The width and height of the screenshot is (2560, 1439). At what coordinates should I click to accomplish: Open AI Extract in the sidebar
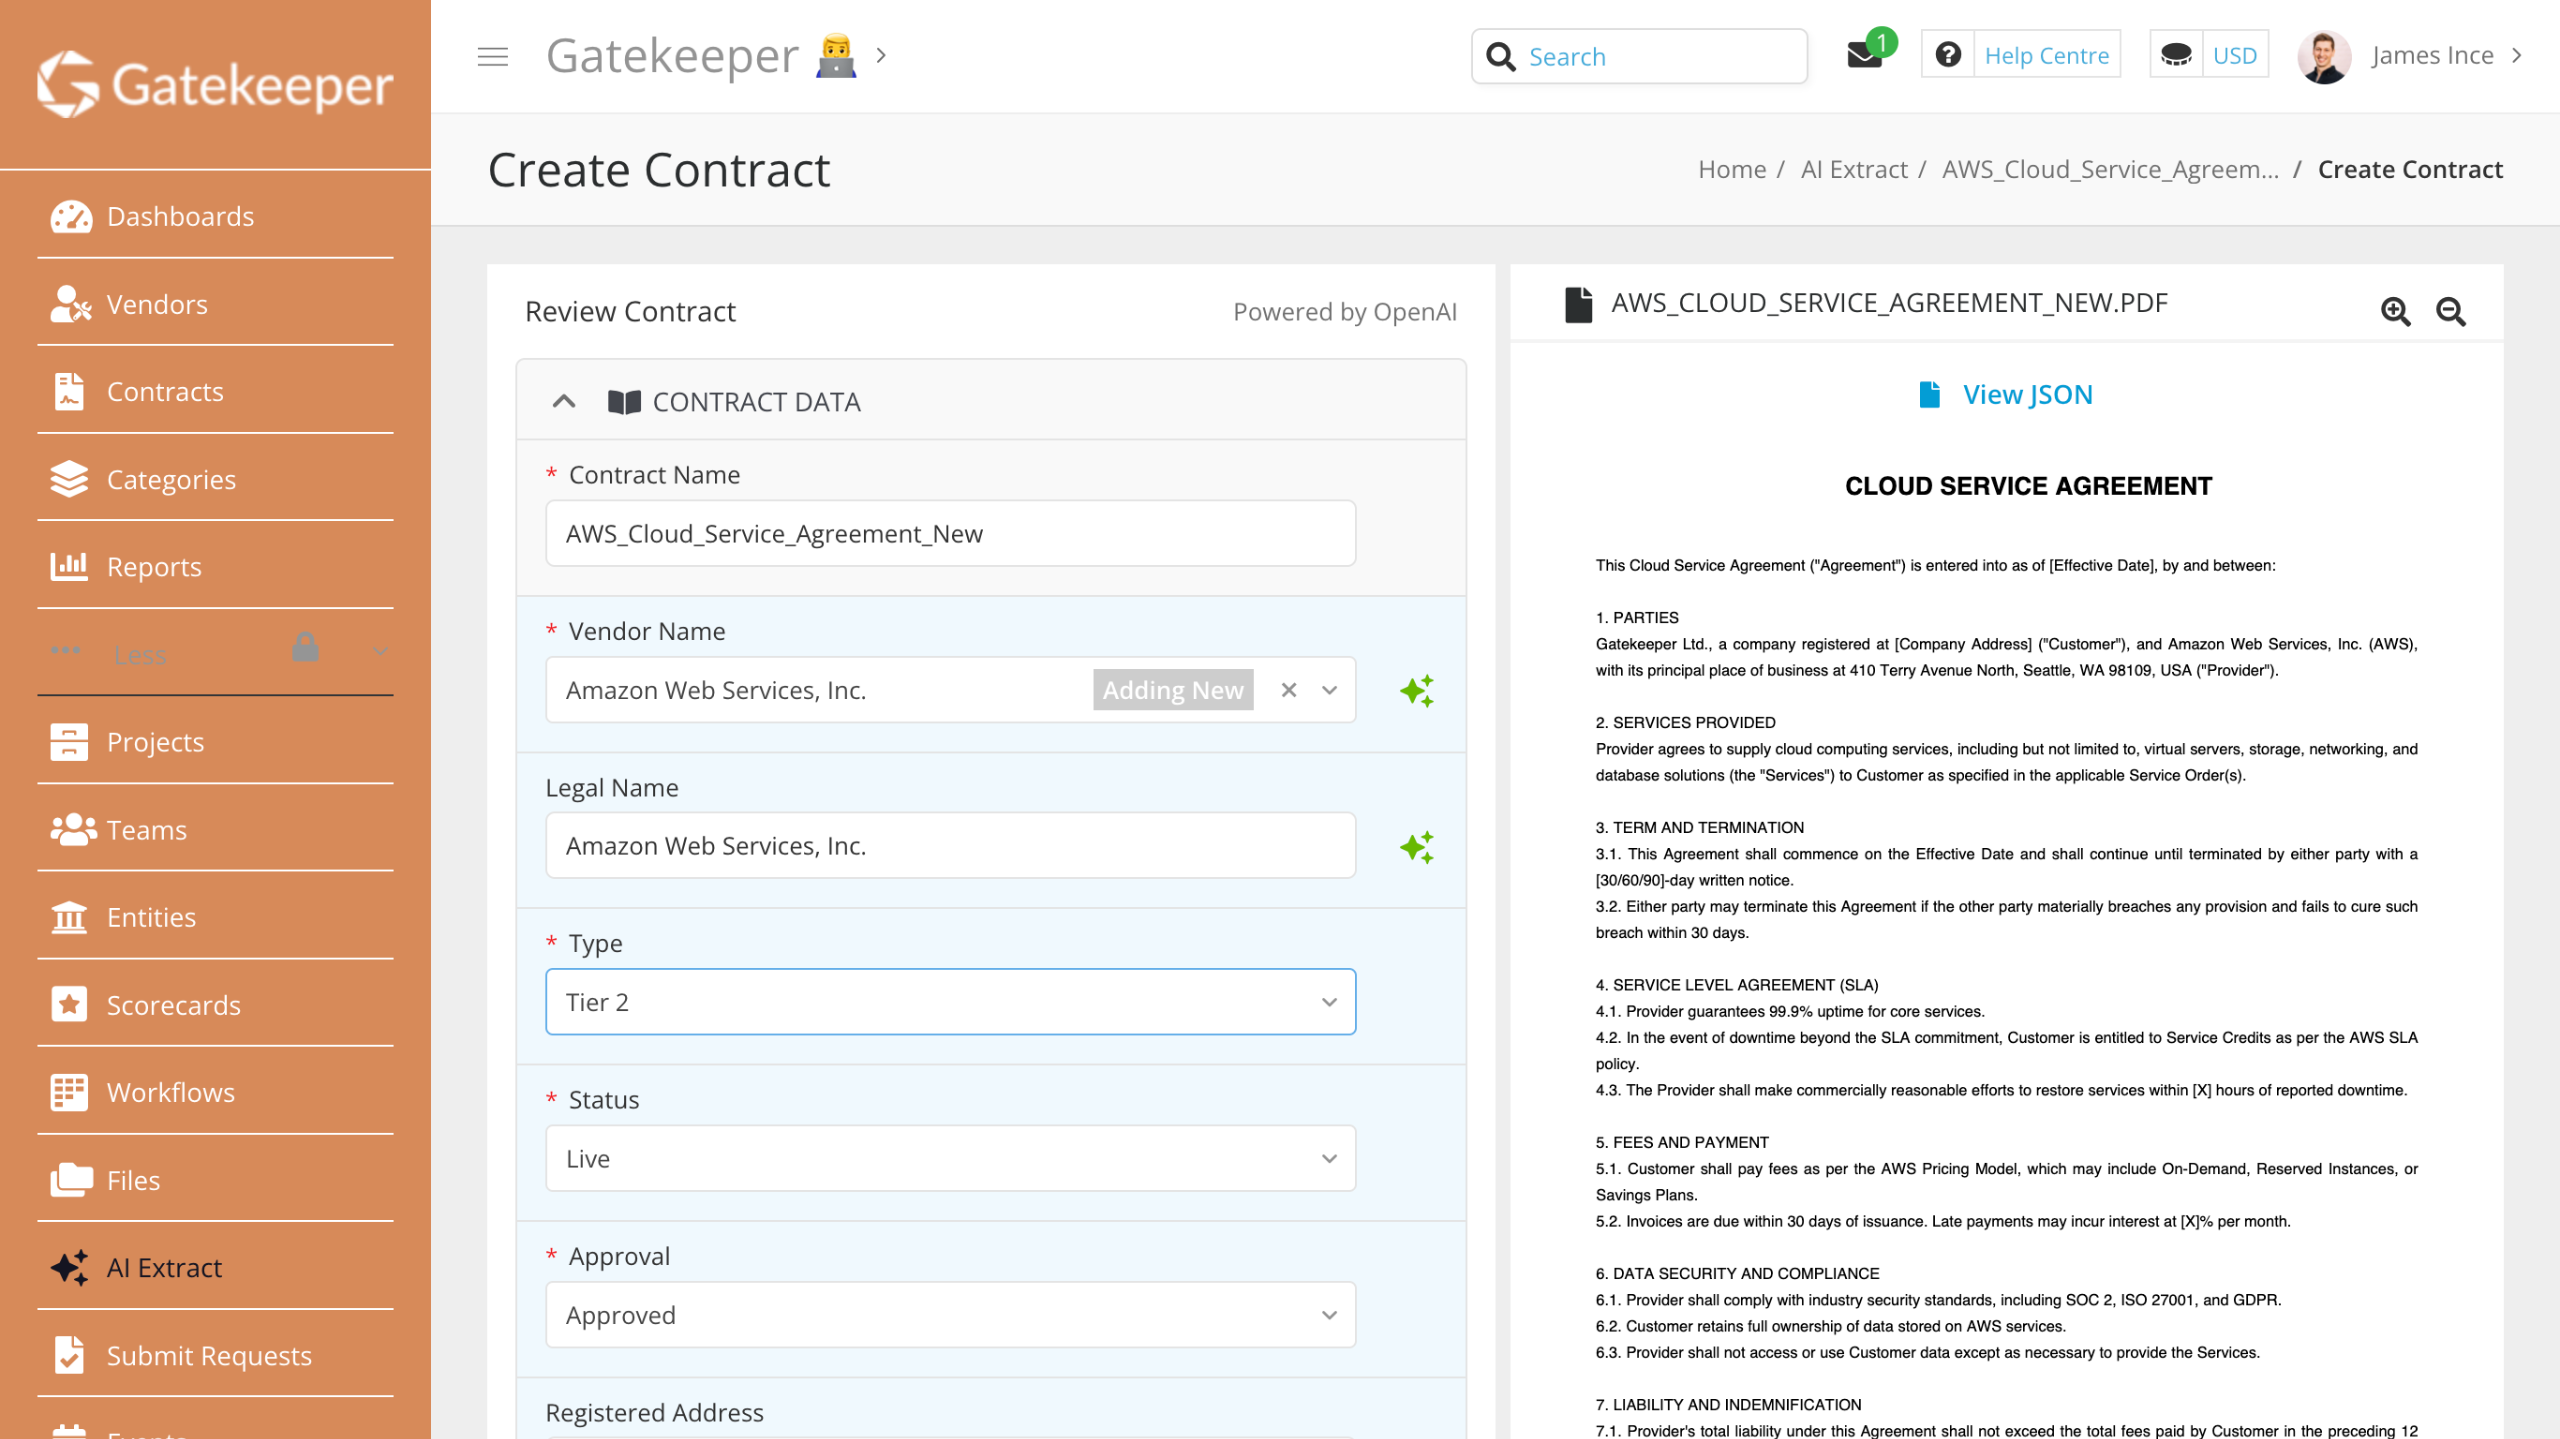[164, 1267]
